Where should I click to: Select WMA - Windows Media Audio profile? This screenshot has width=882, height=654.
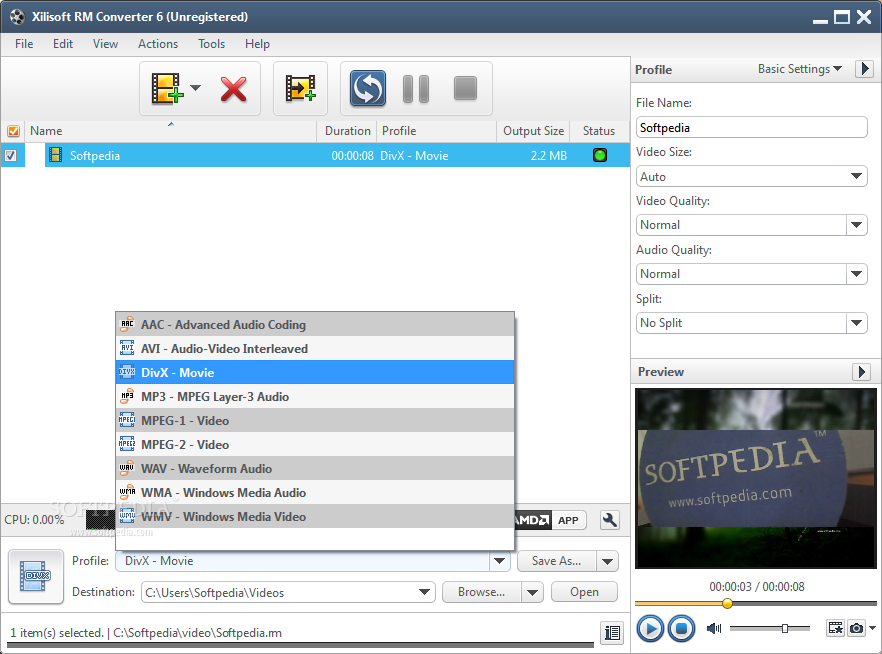[315, 493]
